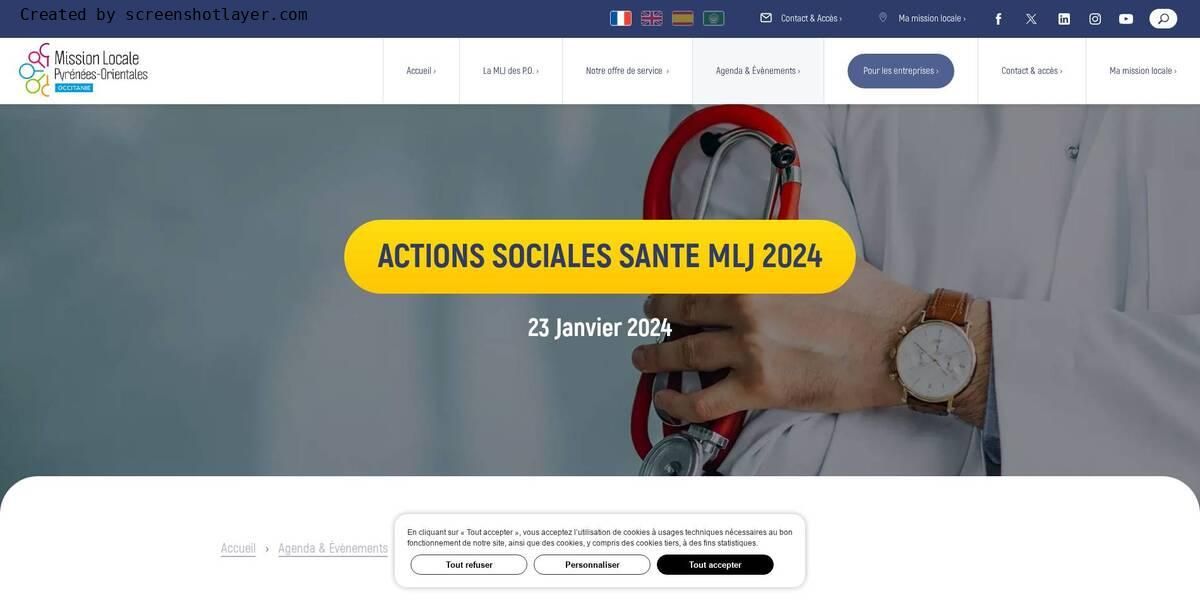The height and width of the screenshot is (600, 1200).
Task: Open the search magnifier button
Action: coord(1163,18)
